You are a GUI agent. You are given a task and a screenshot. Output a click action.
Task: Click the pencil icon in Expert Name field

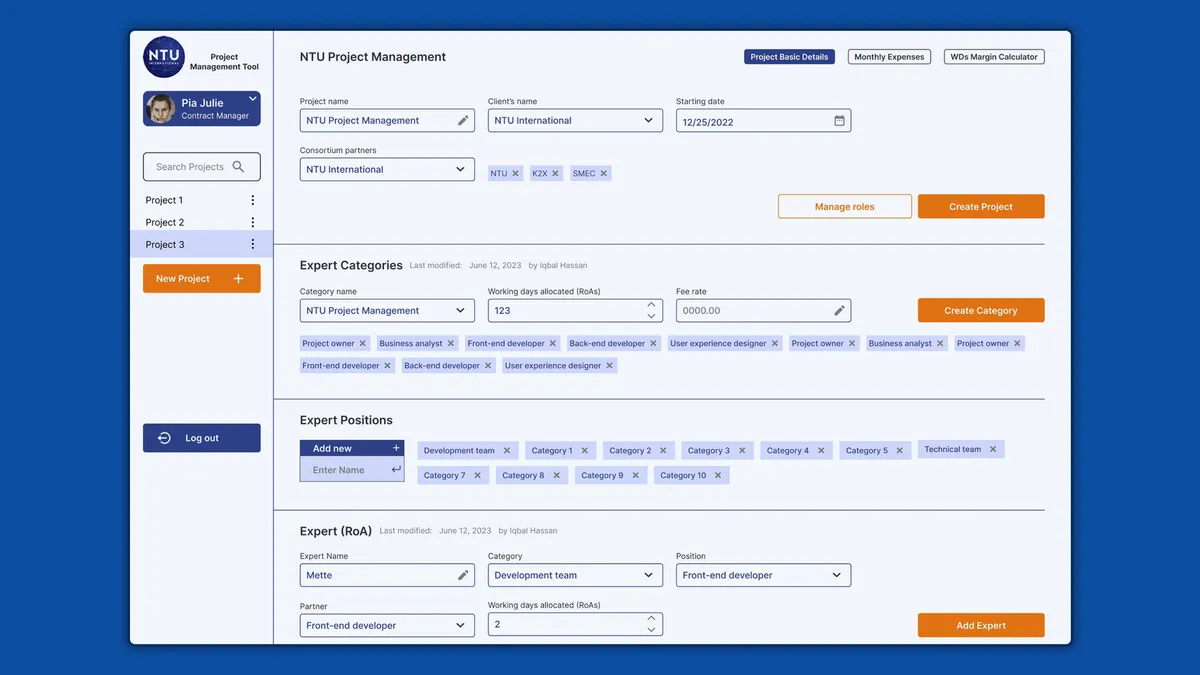point(463,575)
